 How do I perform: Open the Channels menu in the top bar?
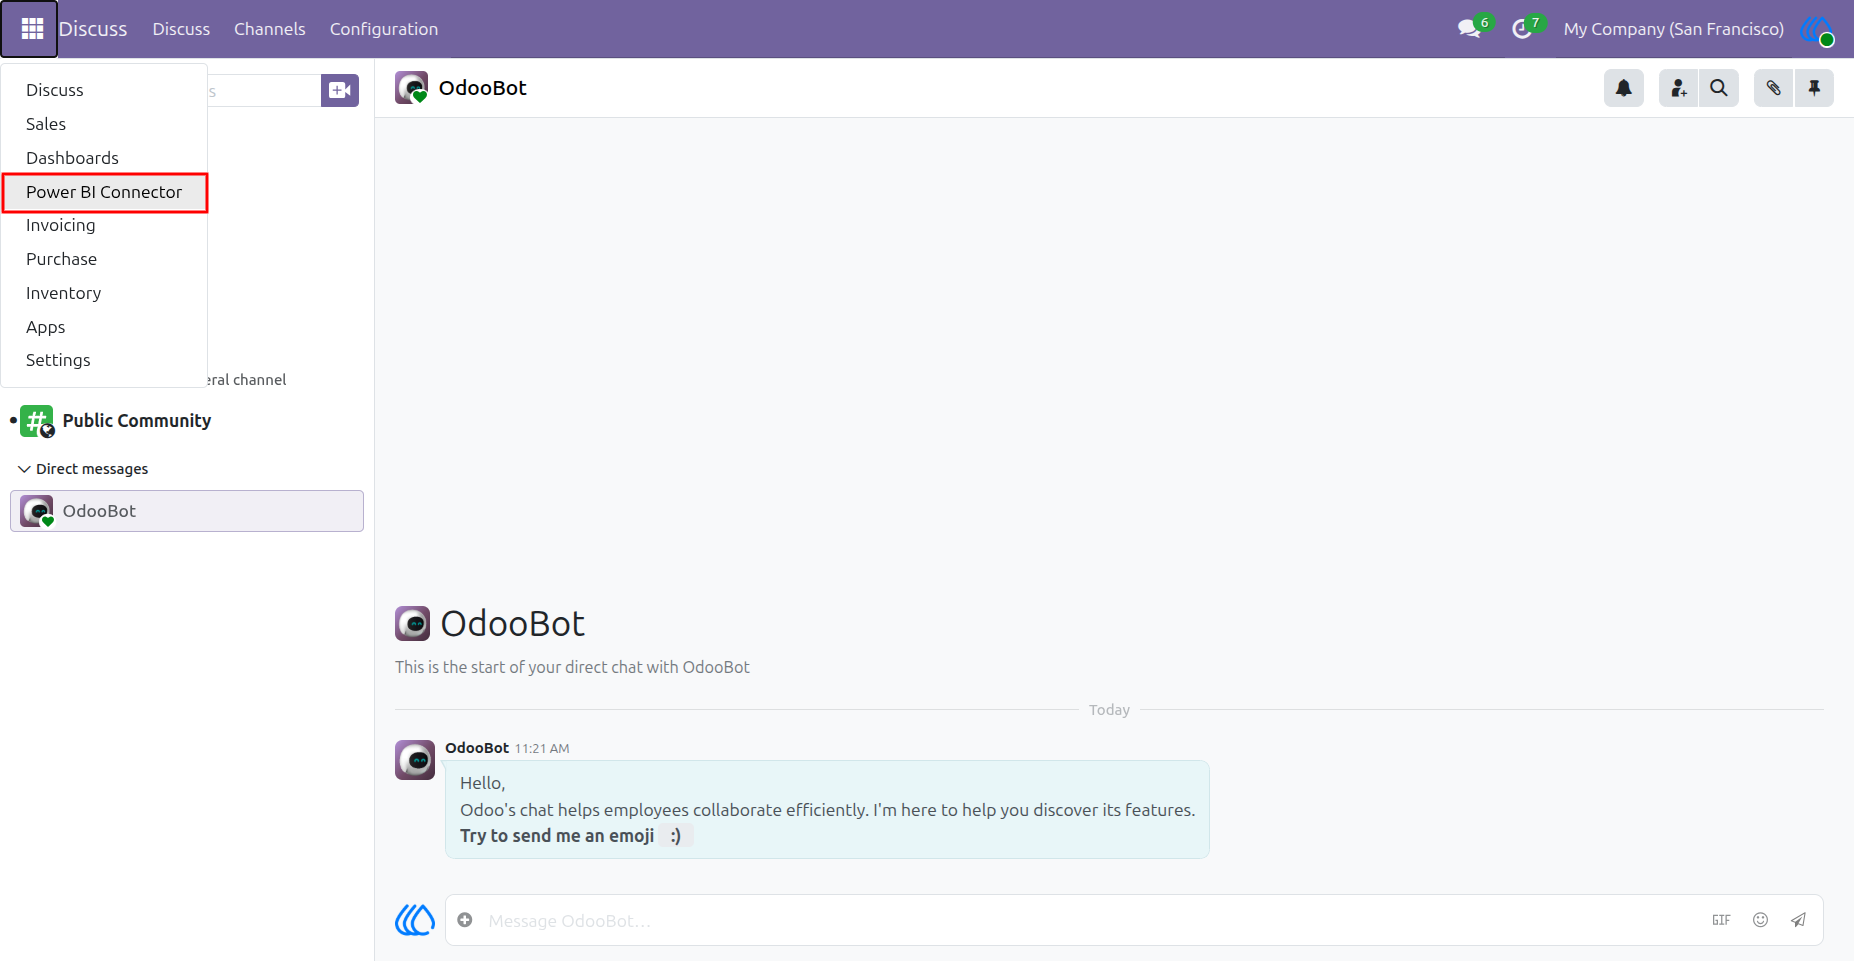pyautogui.click(x=270, y=29)
